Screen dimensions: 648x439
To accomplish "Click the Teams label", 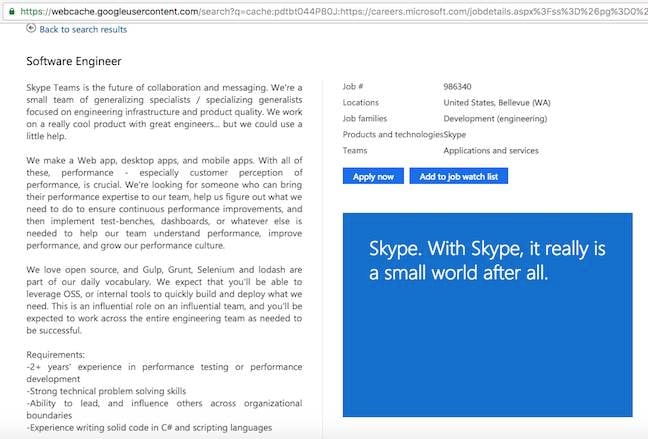I will tap(355, 150).
